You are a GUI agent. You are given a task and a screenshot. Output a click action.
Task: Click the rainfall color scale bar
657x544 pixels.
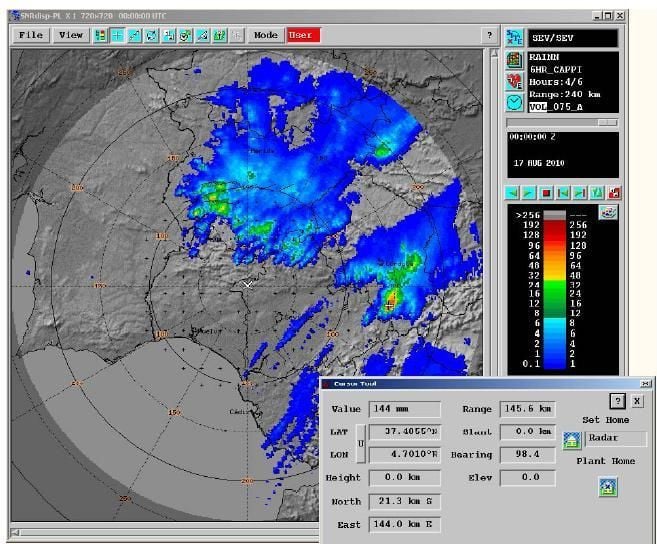point(555,290)
